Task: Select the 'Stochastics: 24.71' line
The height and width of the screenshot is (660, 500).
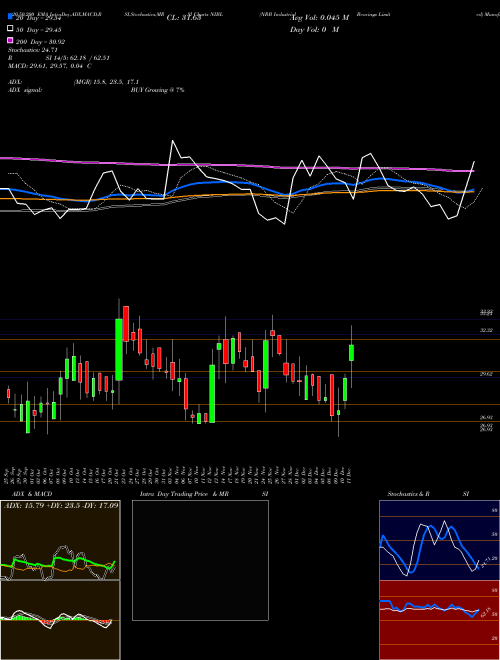Action: (33, 50)
